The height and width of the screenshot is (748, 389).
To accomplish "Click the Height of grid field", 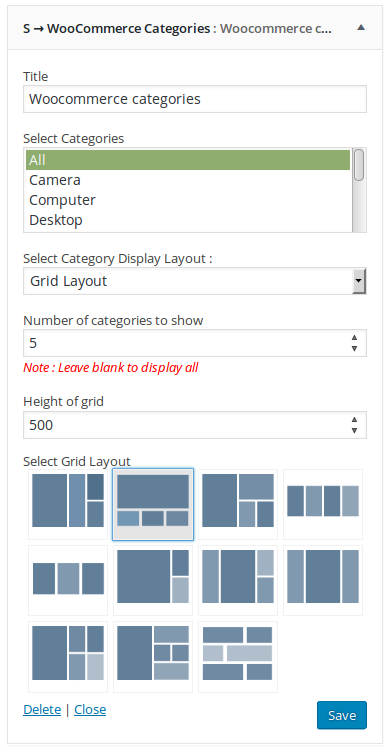I will 195,425.
